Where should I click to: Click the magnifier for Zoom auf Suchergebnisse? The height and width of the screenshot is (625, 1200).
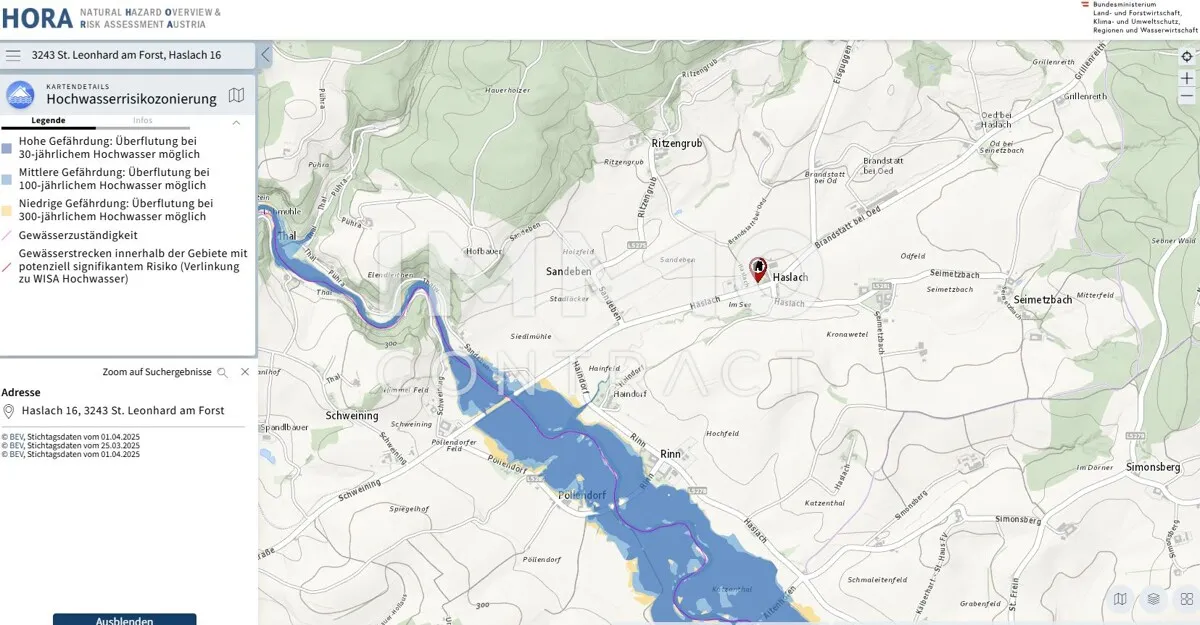222,372
